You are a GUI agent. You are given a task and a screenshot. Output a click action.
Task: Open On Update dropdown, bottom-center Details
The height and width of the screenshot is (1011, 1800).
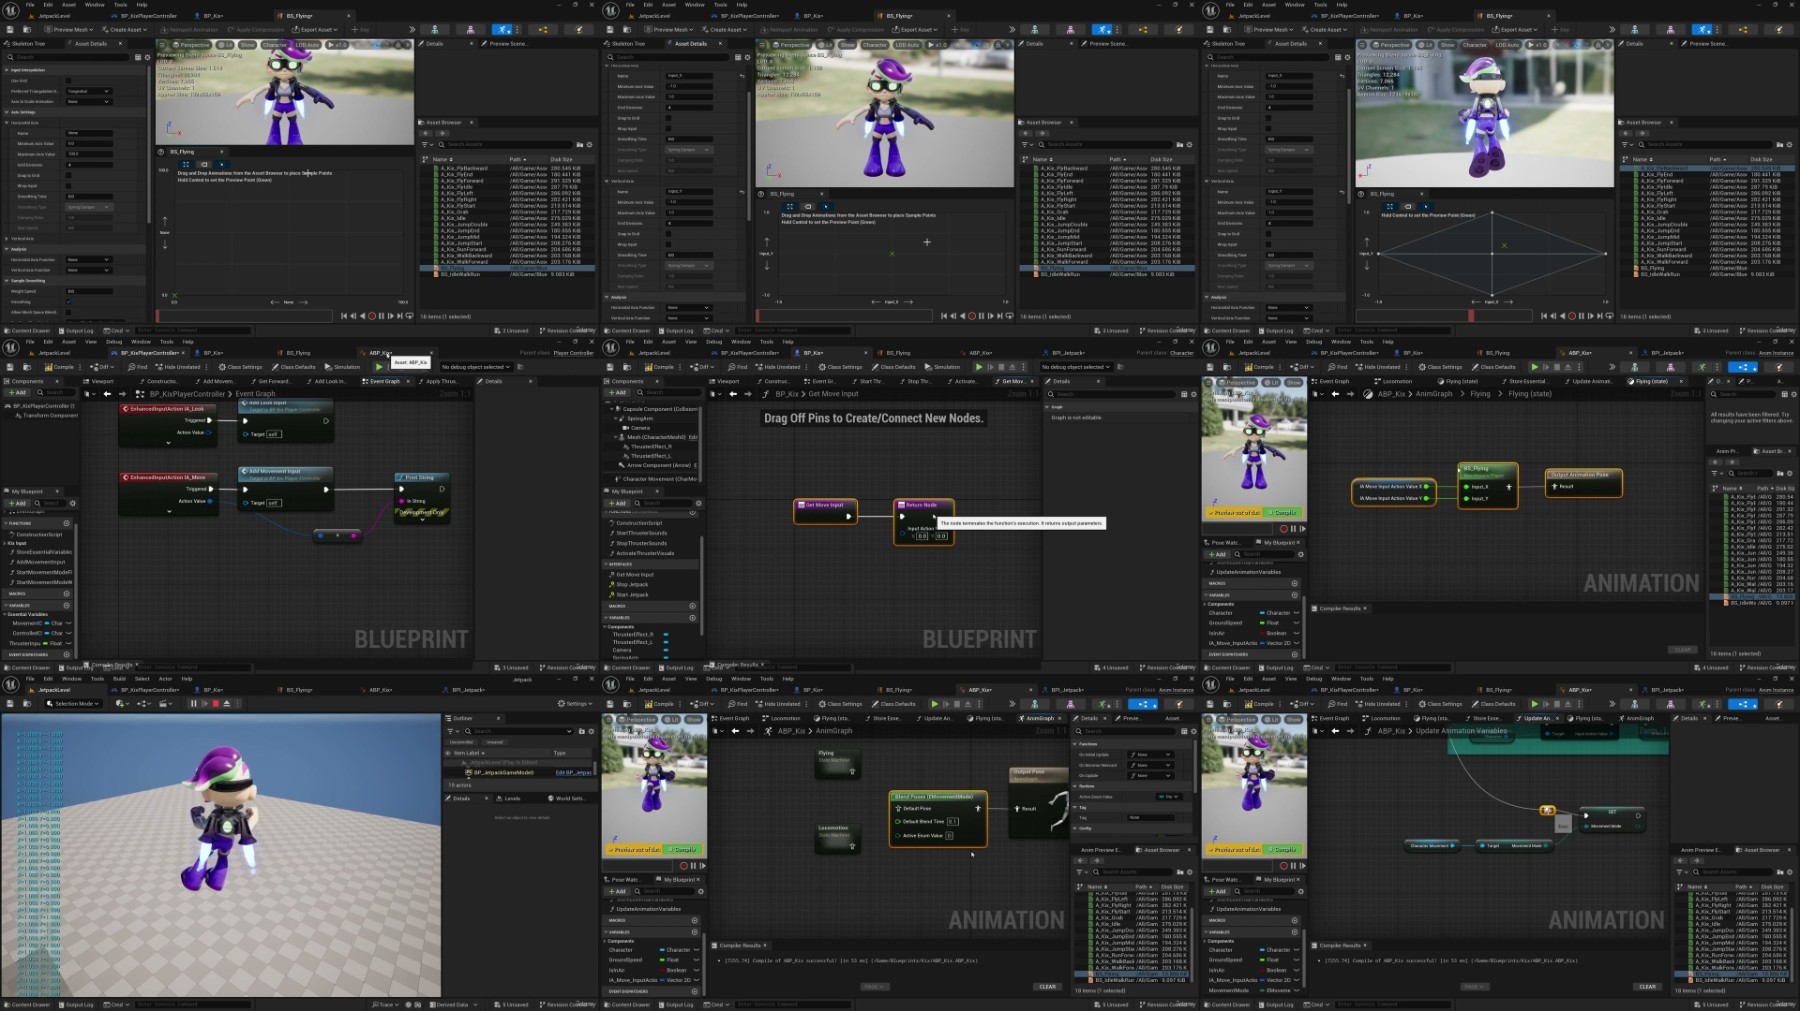click(x=1149, y=775)
